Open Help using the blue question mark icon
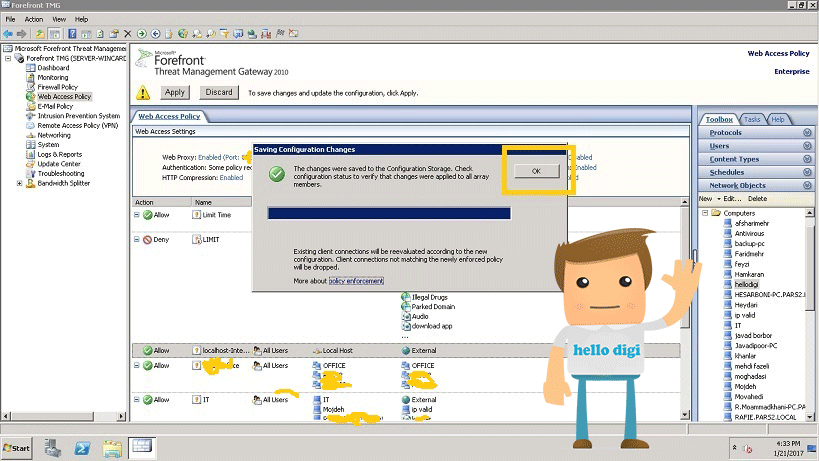The width and height of the screenshot is (819, 461). (x=72, y=34)
